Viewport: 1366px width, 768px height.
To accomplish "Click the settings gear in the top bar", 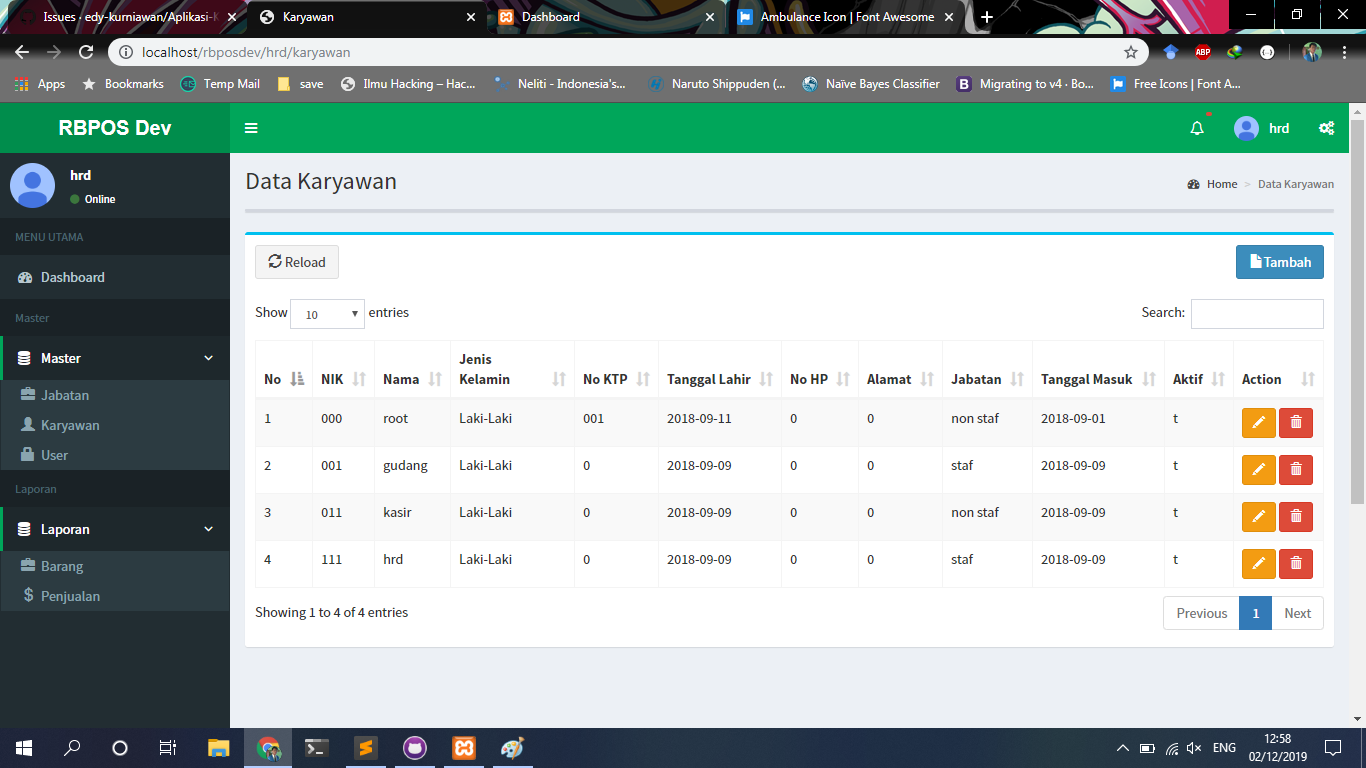I will point(1326,128).
